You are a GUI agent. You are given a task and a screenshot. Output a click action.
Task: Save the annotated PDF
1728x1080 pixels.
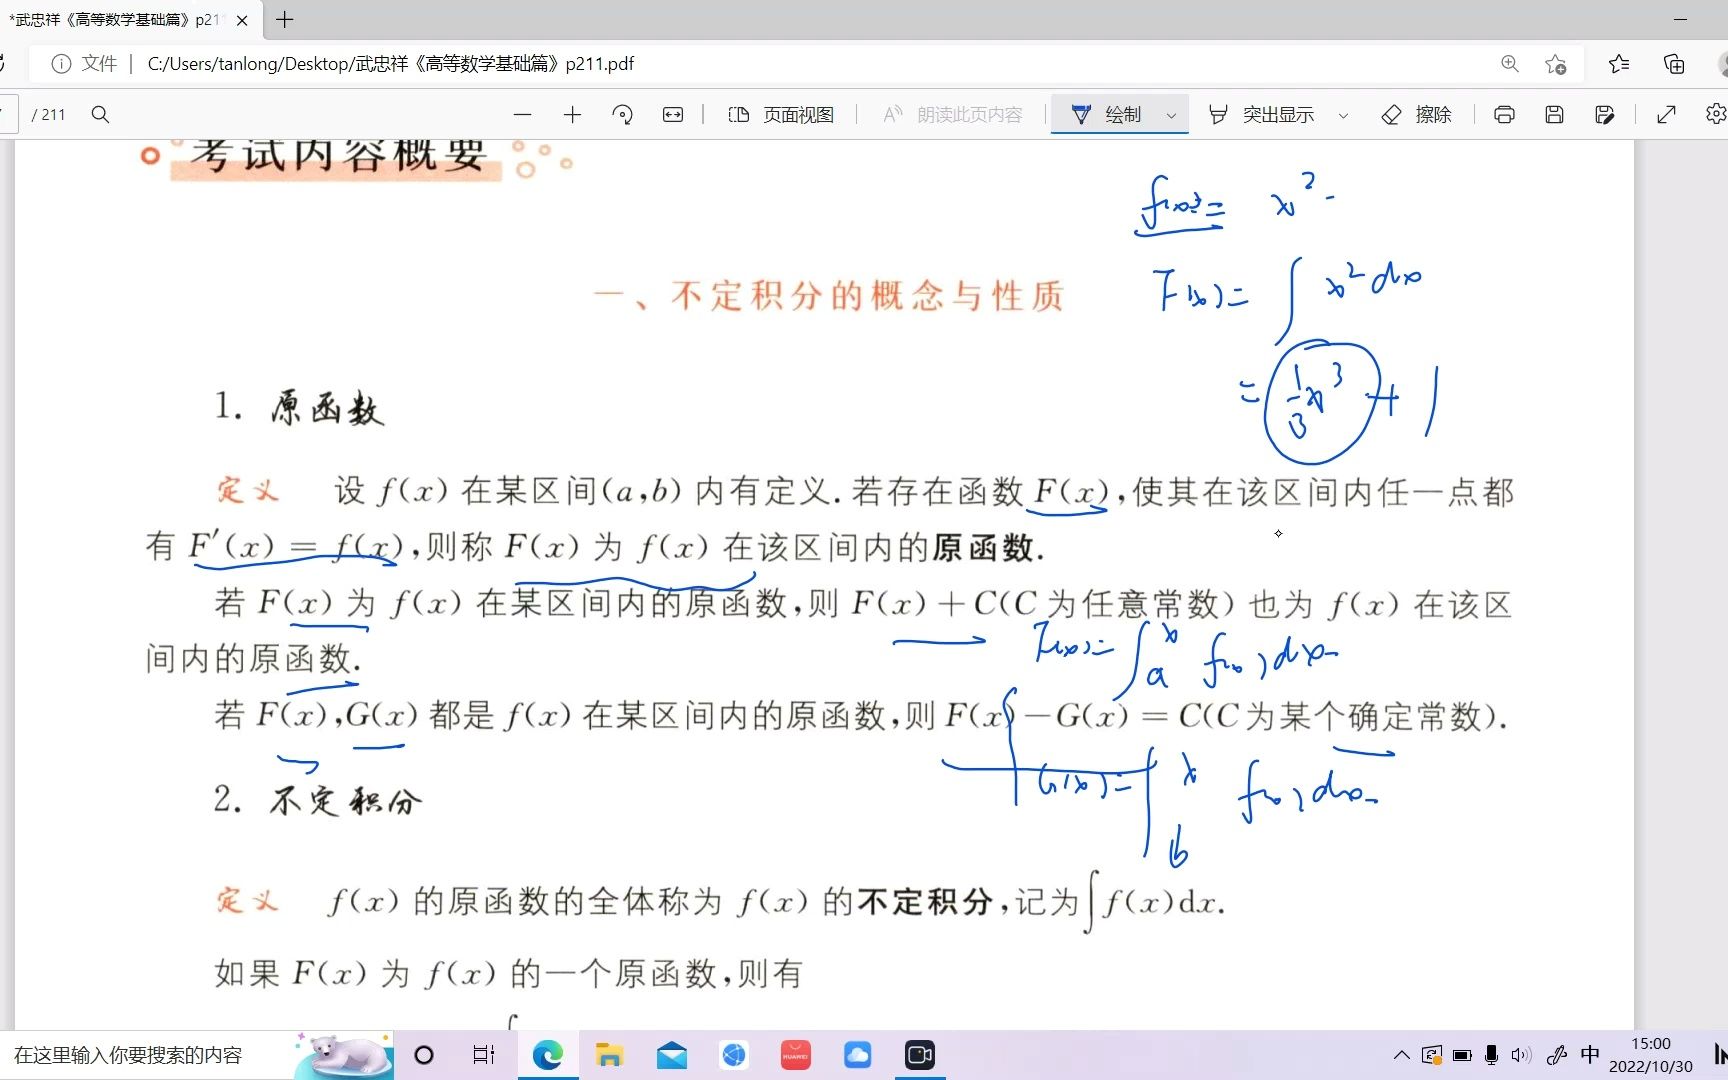click(x=1553, y=114)
